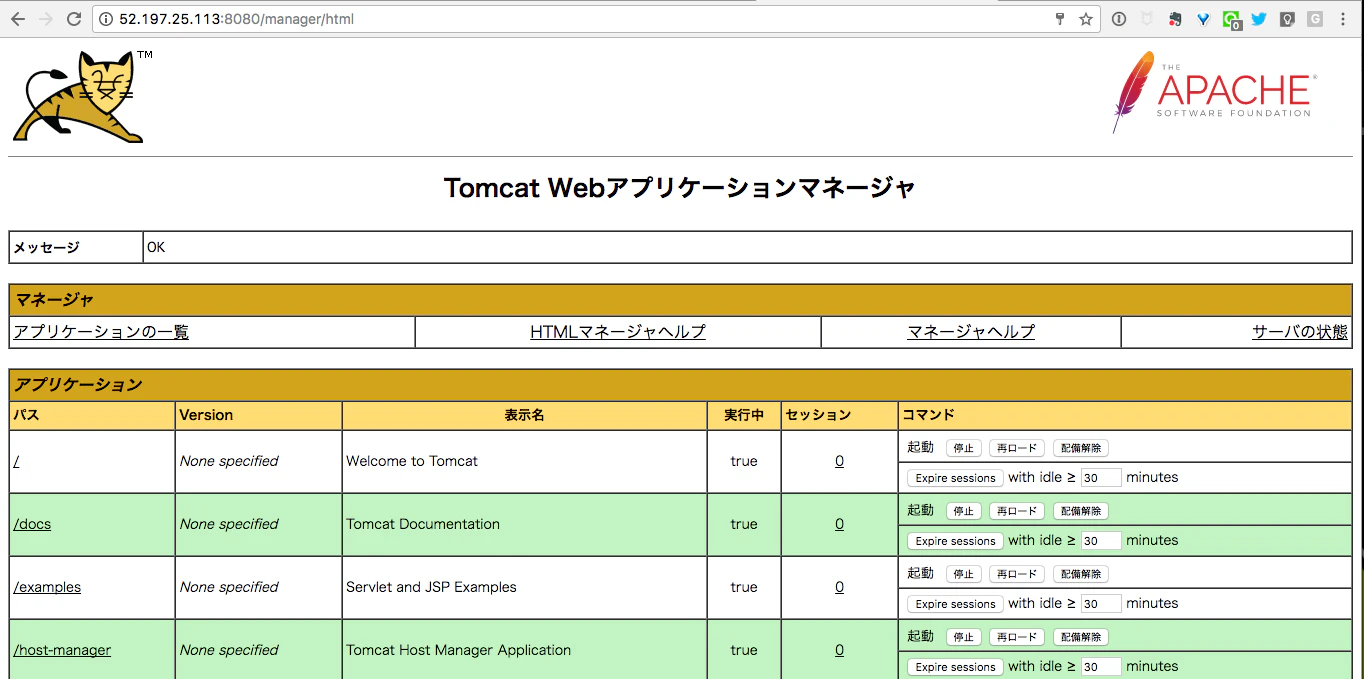This screenshot has width=1364, height=679.
Task: Click the green extension icon with 0 badge
Action: coord(1232,20)
